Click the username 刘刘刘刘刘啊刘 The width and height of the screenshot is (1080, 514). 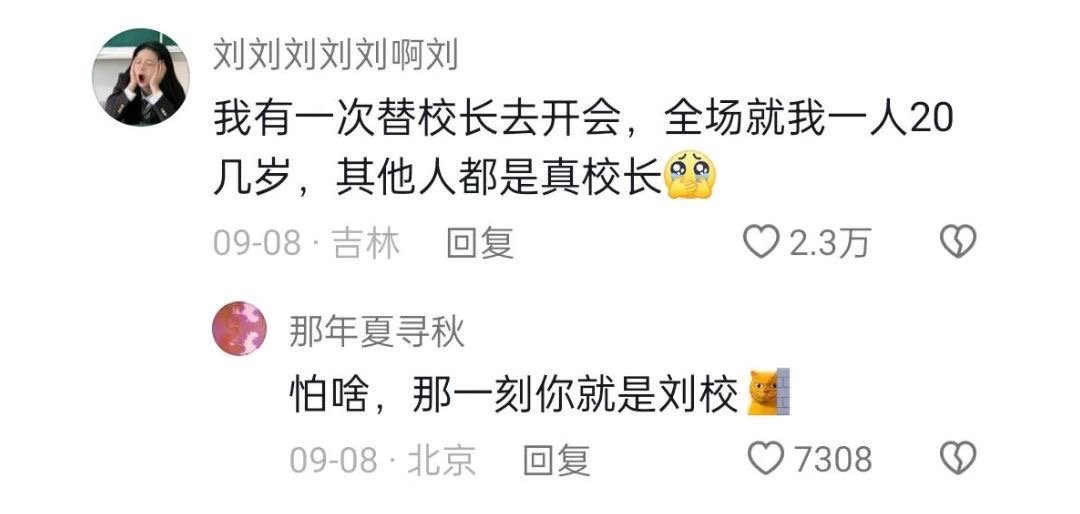pos(335,54)
